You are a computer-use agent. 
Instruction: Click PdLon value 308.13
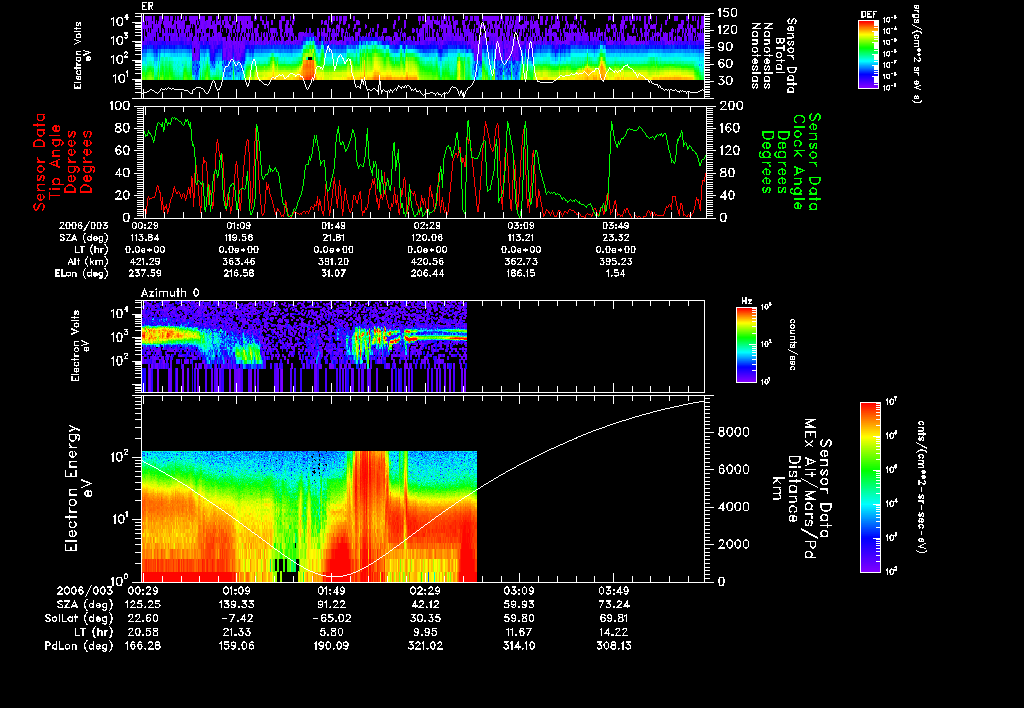614,645
